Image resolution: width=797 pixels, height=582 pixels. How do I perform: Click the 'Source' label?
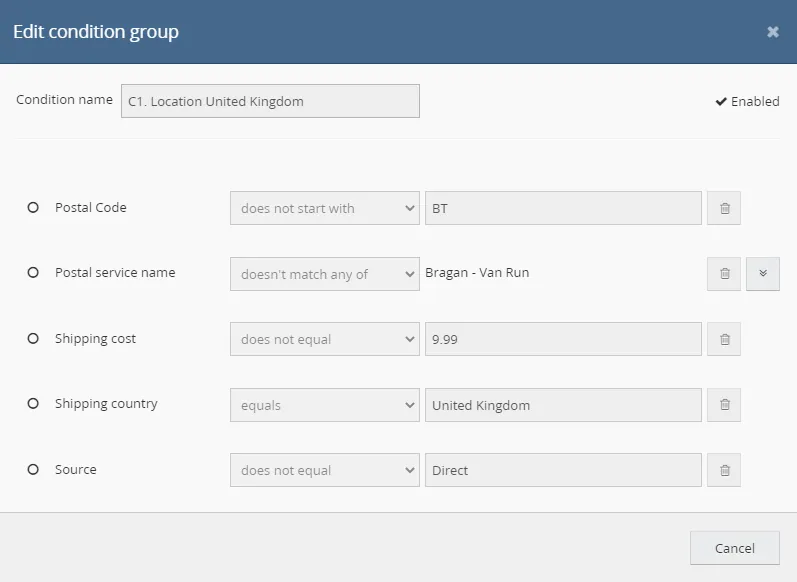point(76,469)
